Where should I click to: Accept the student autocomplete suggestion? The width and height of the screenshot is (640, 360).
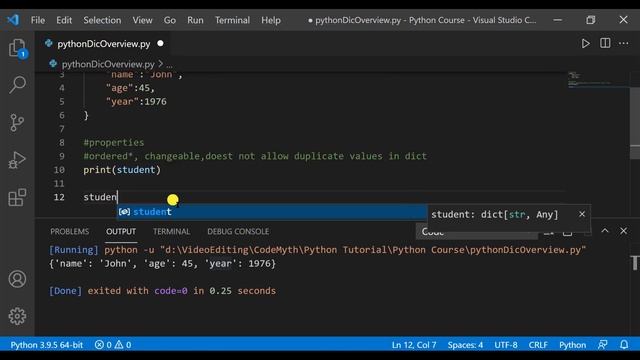[x=272, y=211]
